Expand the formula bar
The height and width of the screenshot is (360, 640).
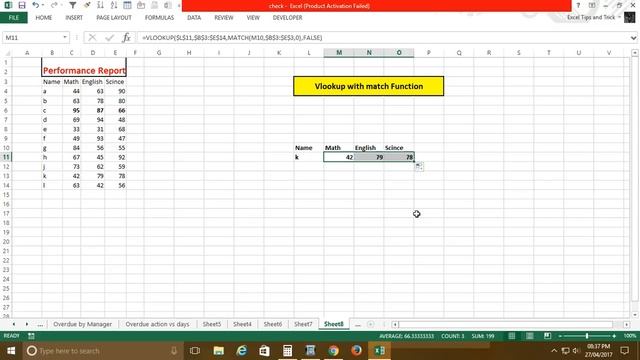coord(633,38)
